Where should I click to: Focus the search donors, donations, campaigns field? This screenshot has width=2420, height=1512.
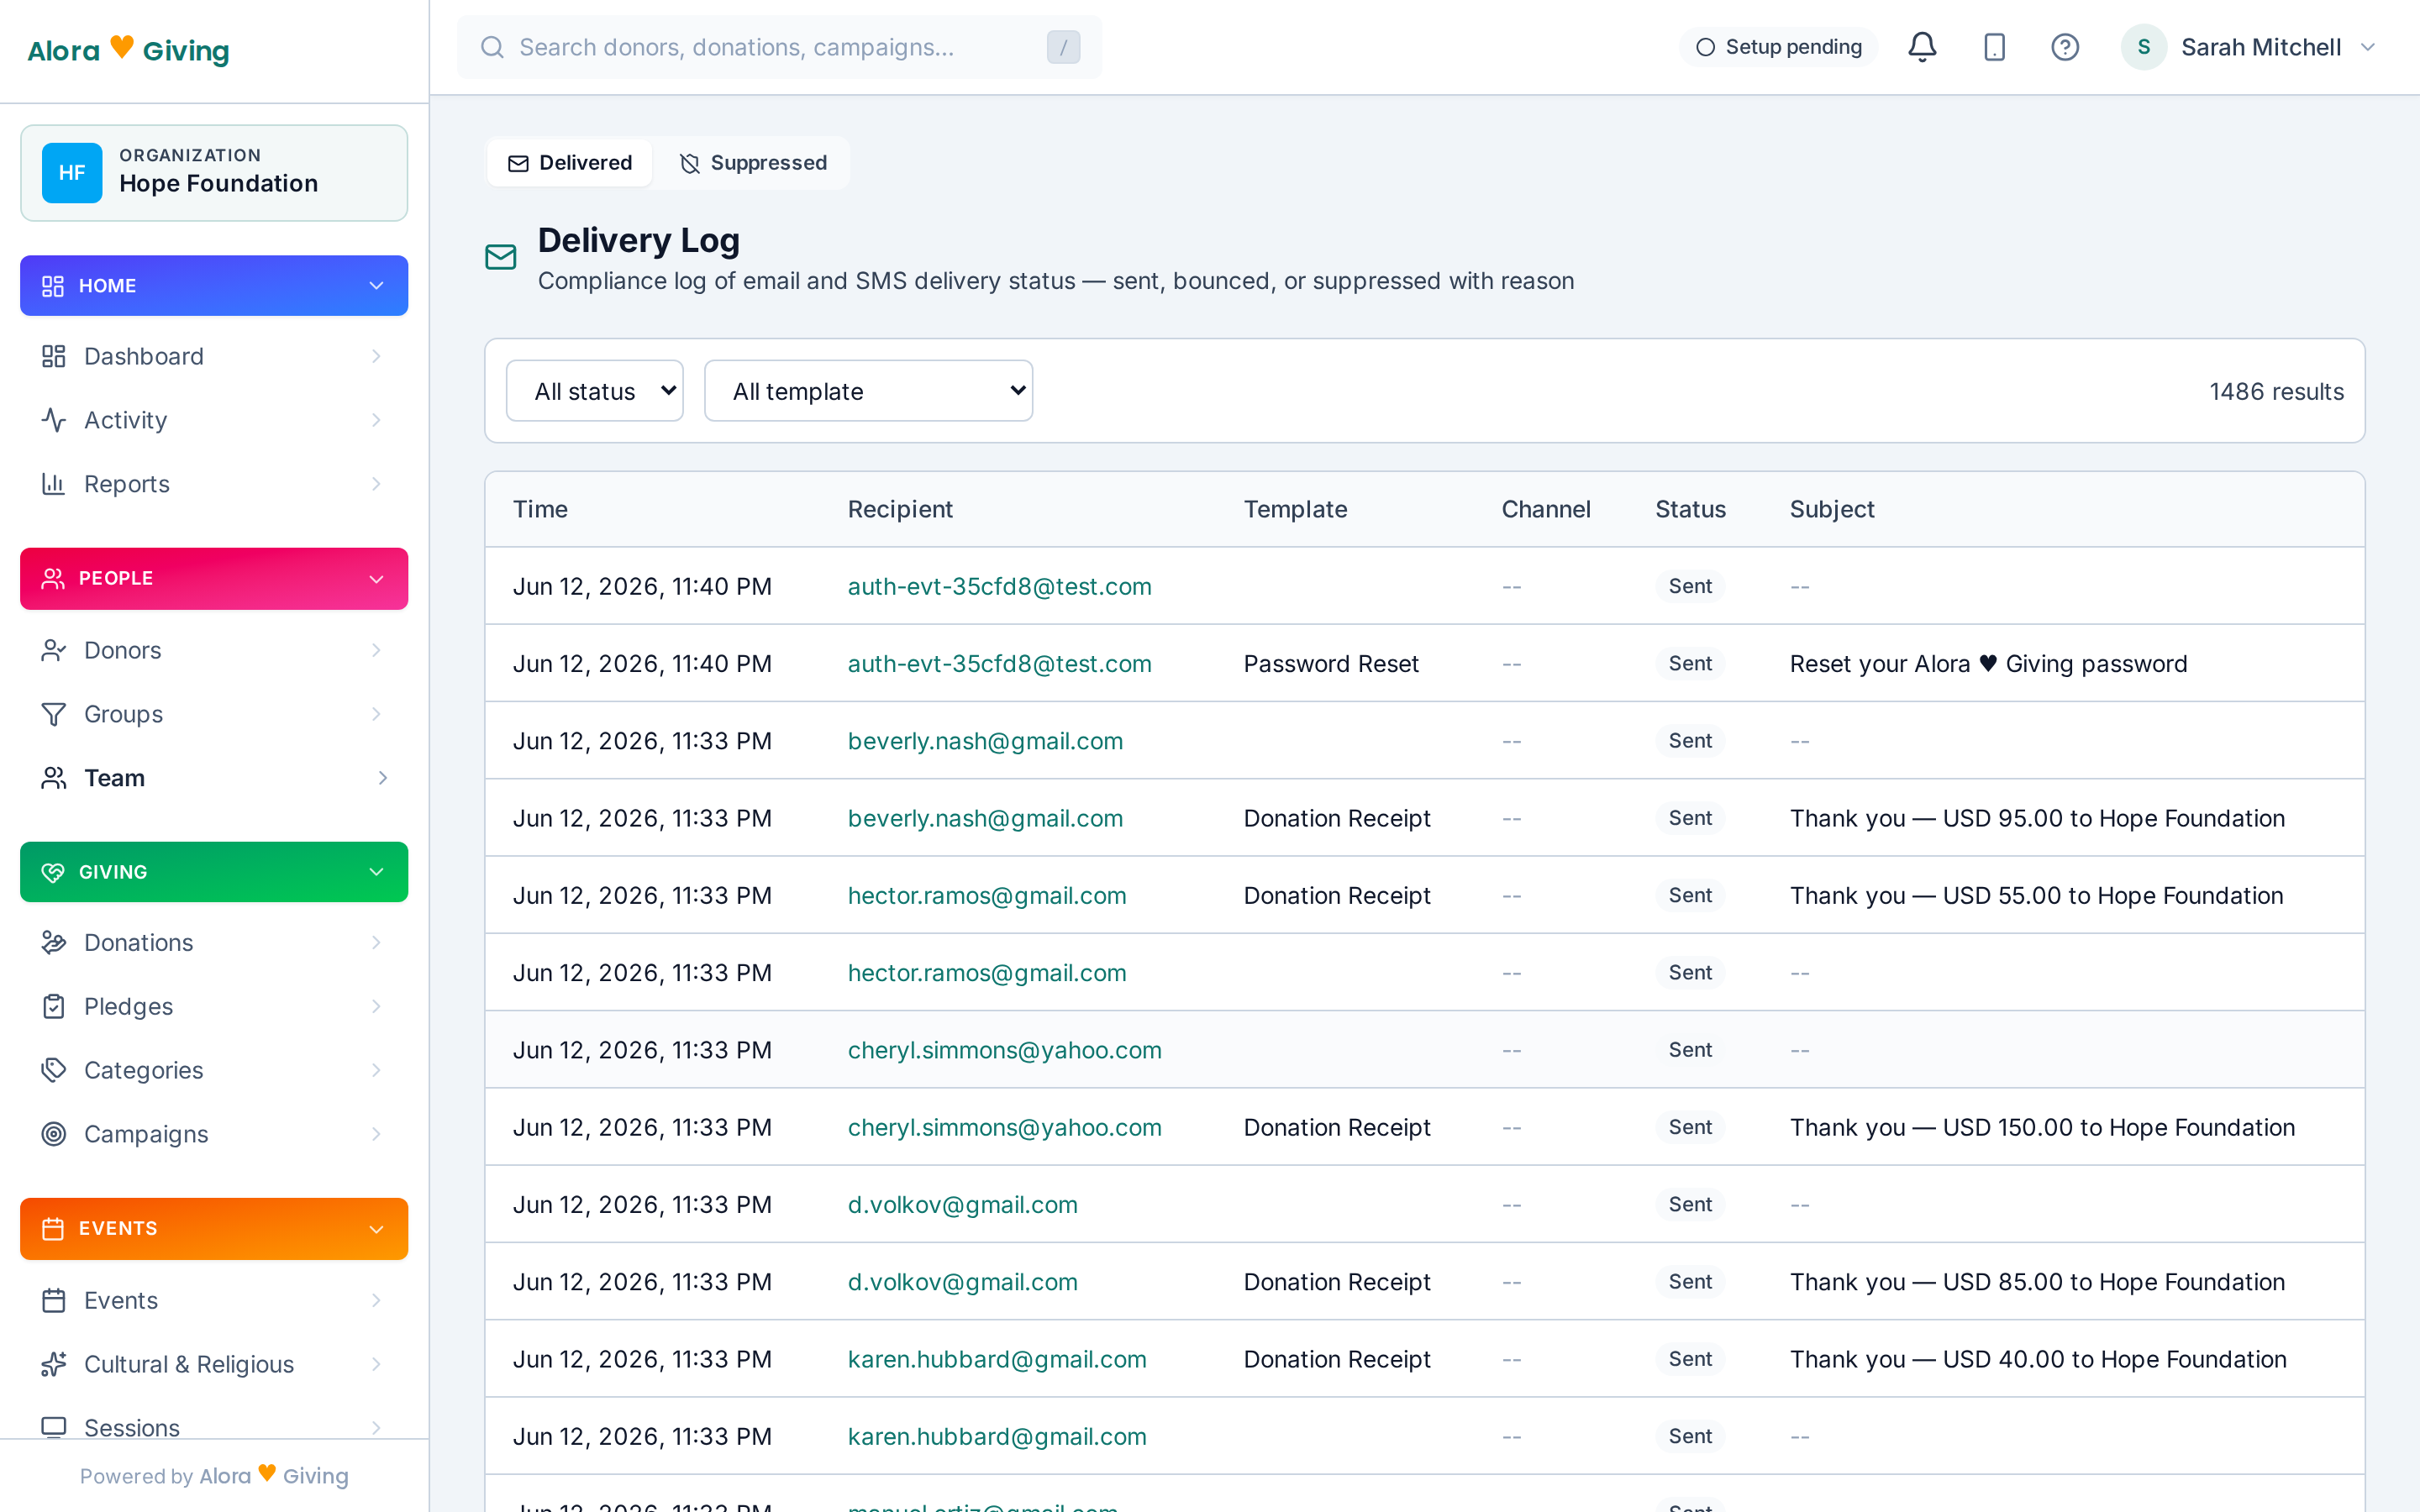(779, 47)
